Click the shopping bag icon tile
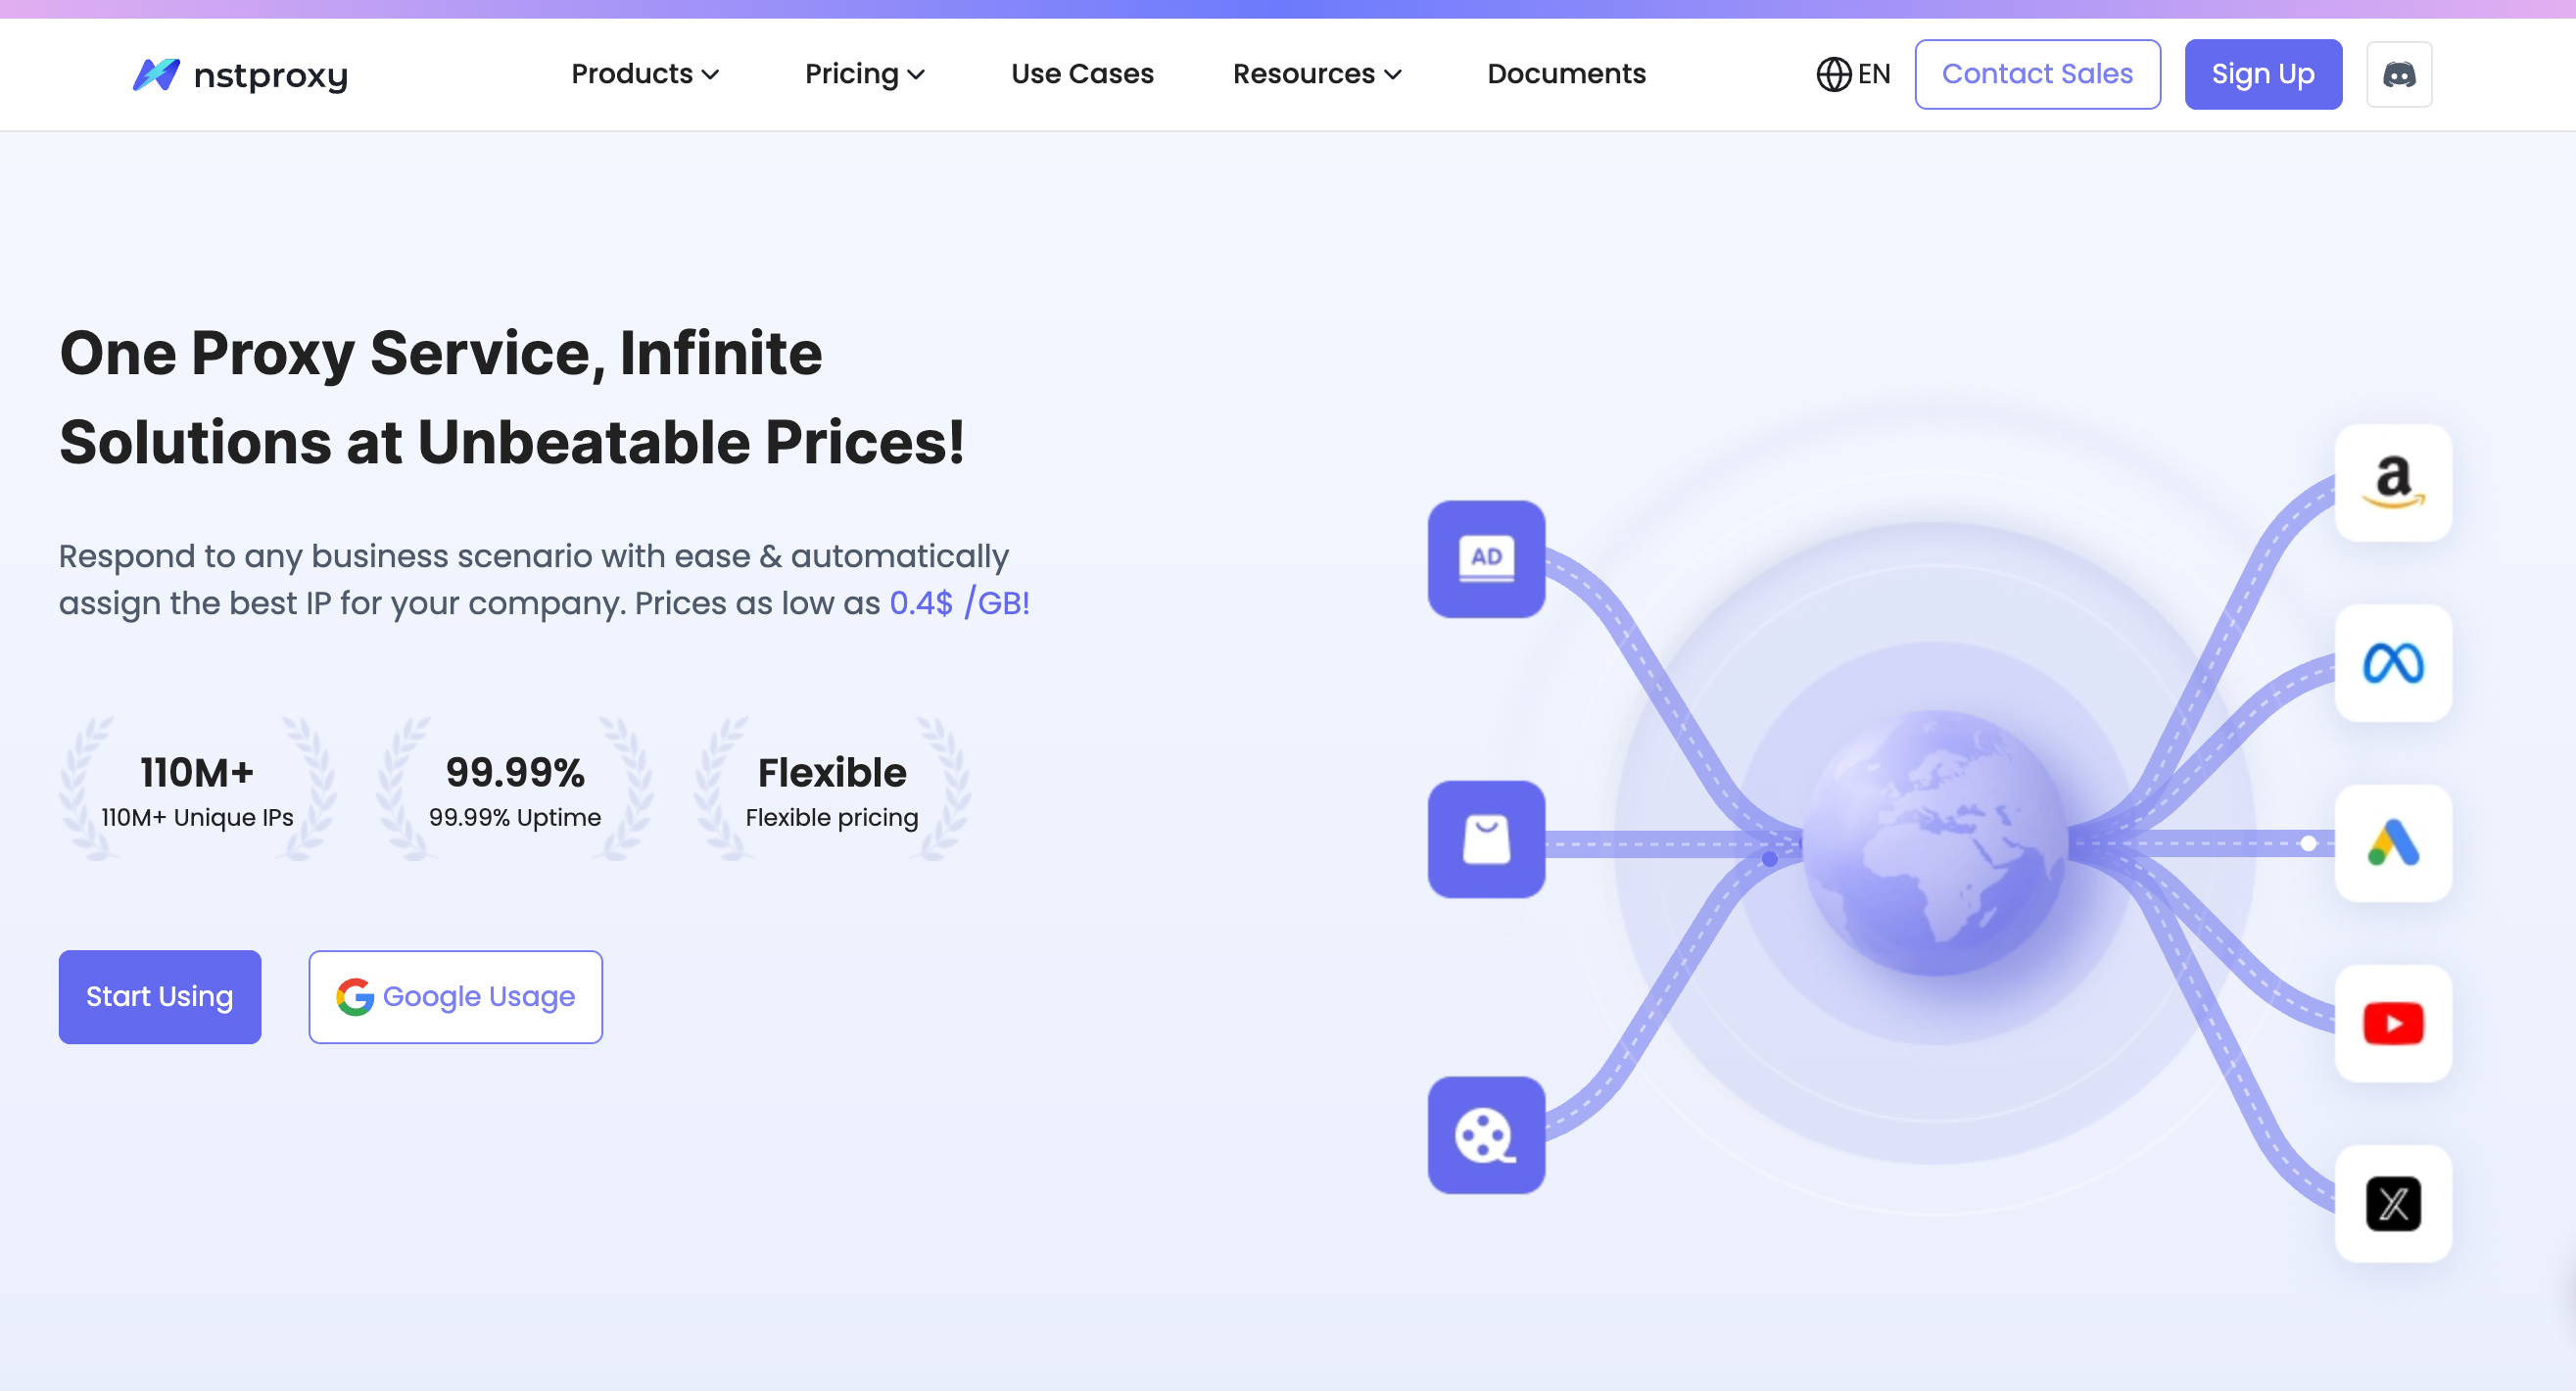Screen dimensions: 2576x1391 (1486, 839)
